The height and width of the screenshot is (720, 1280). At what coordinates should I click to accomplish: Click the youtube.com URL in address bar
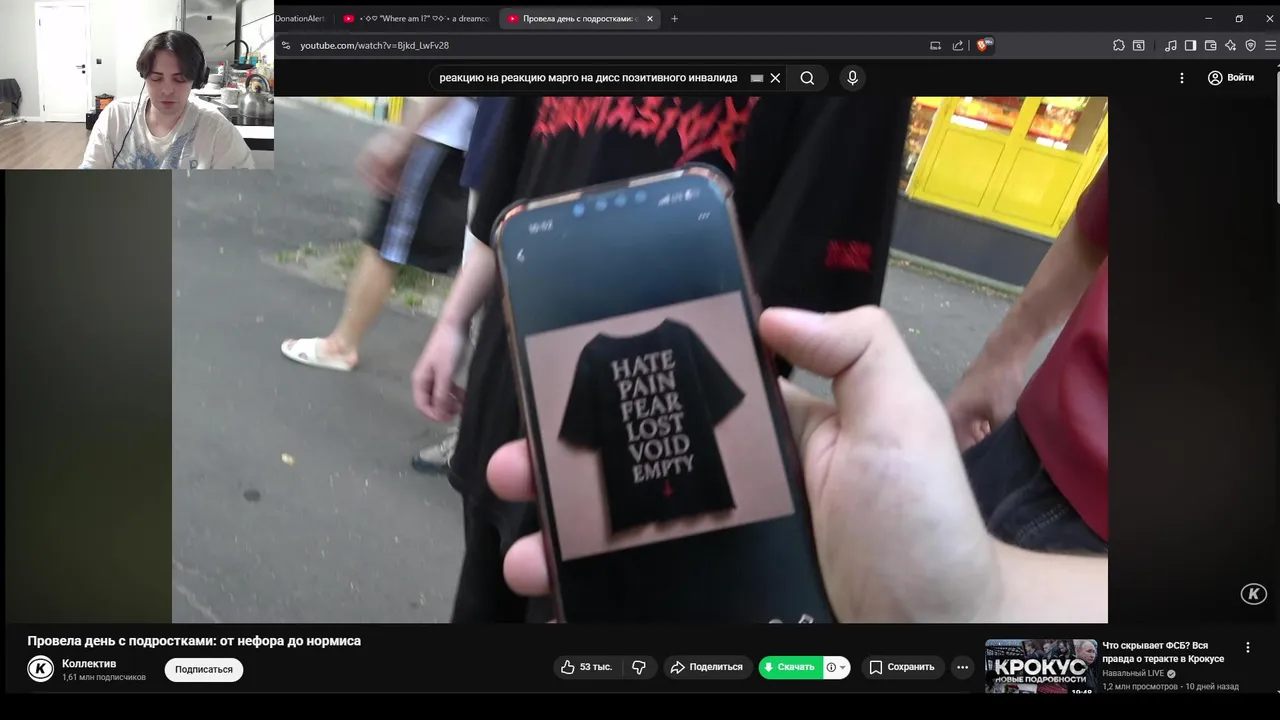click(x=374, y=45)
